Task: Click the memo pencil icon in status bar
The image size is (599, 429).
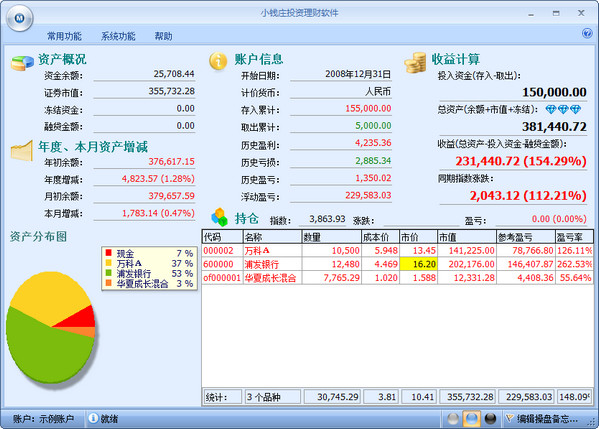Action: 509,418
